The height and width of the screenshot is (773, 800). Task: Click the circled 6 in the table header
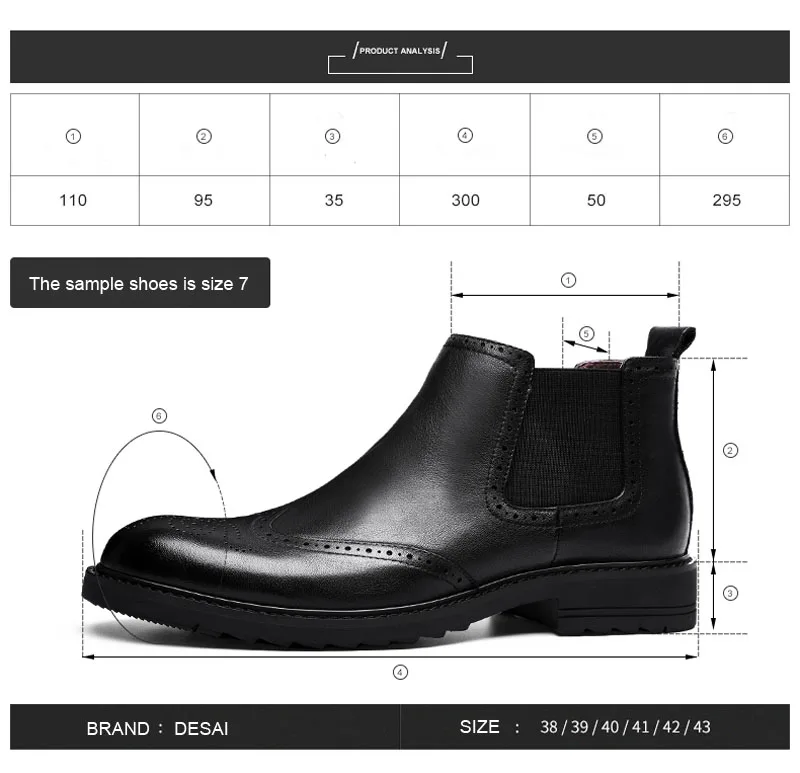[x=725, y=137]
